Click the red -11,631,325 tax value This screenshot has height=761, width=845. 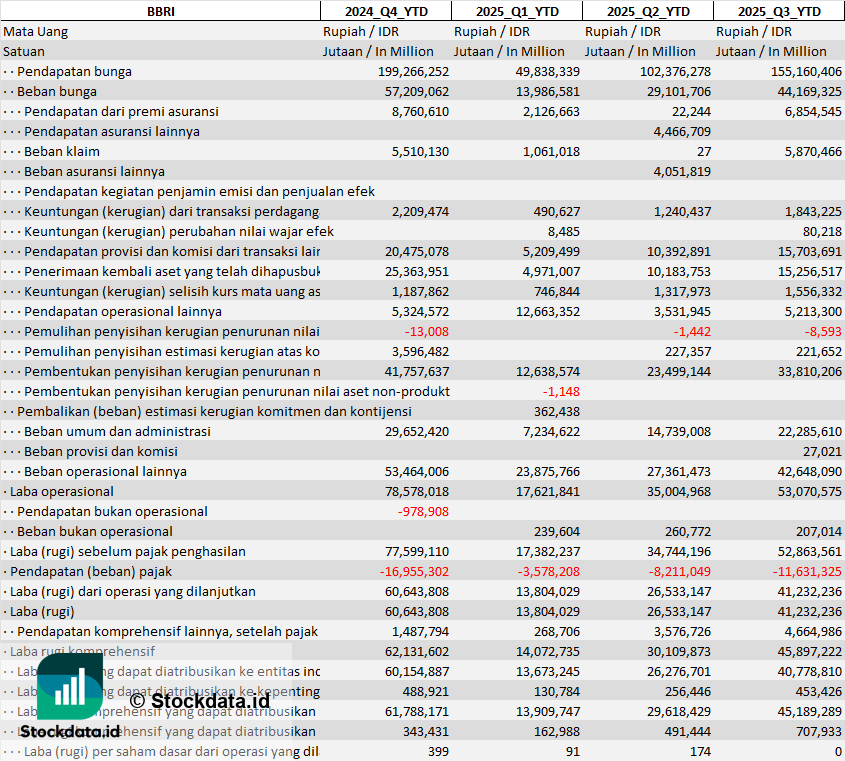(x=793, y=571)
